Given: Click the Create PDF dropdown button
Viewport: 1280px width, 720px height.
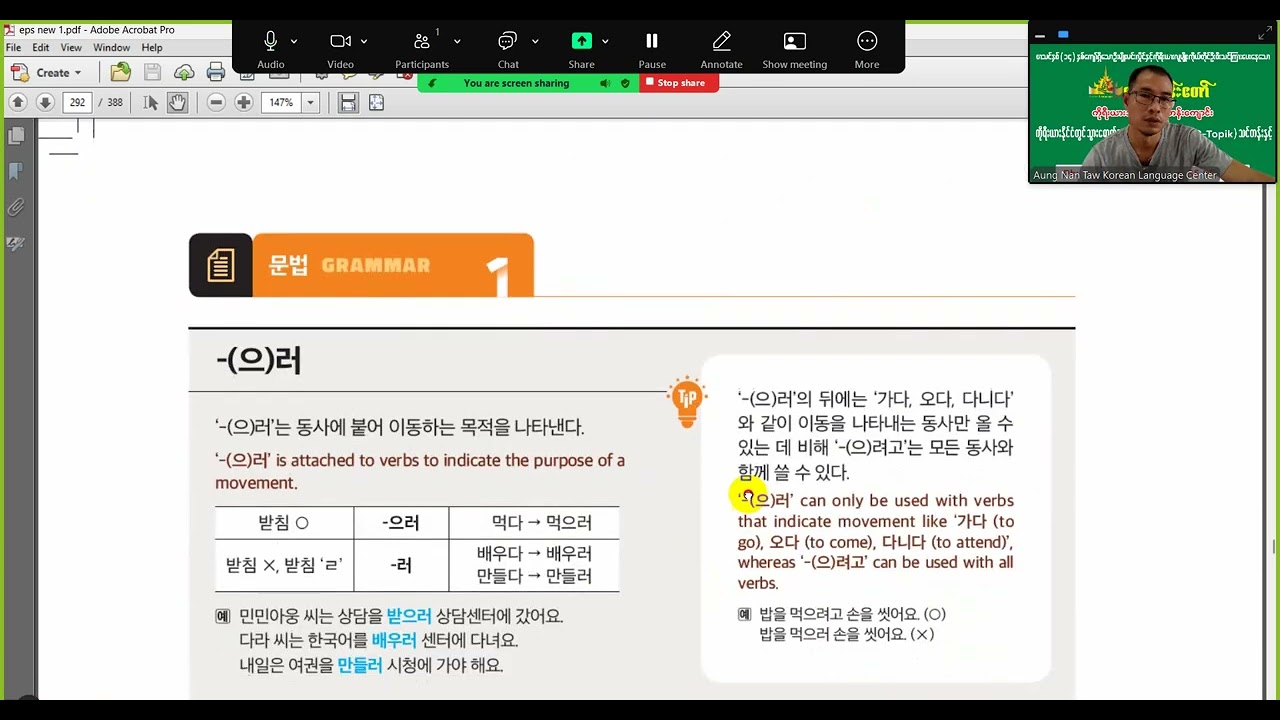Looking at the screenshot, I should (46, 72).
